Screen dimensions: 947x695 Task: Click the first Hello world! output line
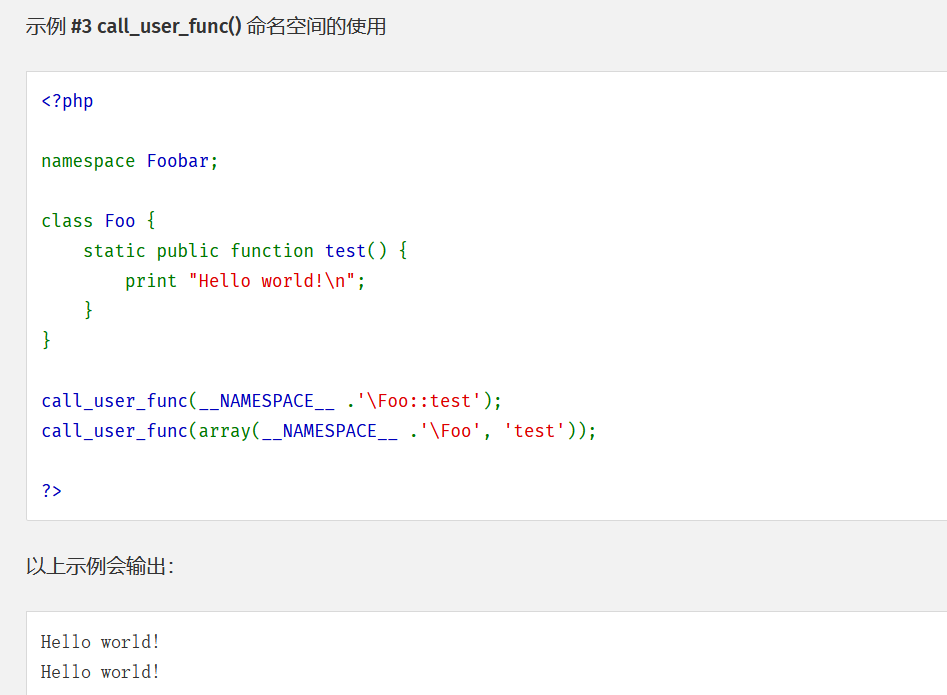100,642
